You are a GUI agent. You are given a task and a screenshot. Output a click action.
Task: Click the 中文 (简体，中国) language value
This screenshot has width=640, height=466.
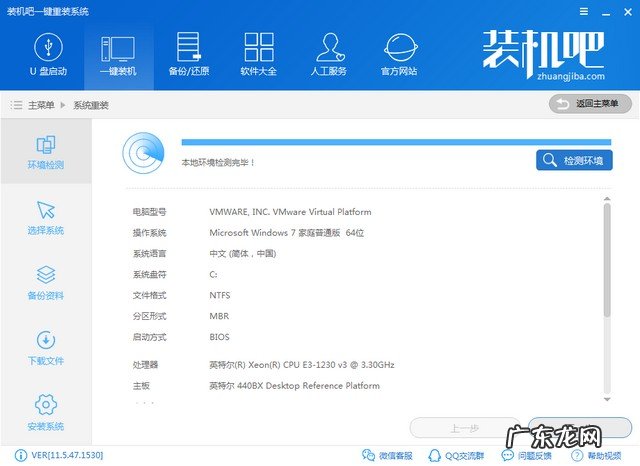click(243, 253)
